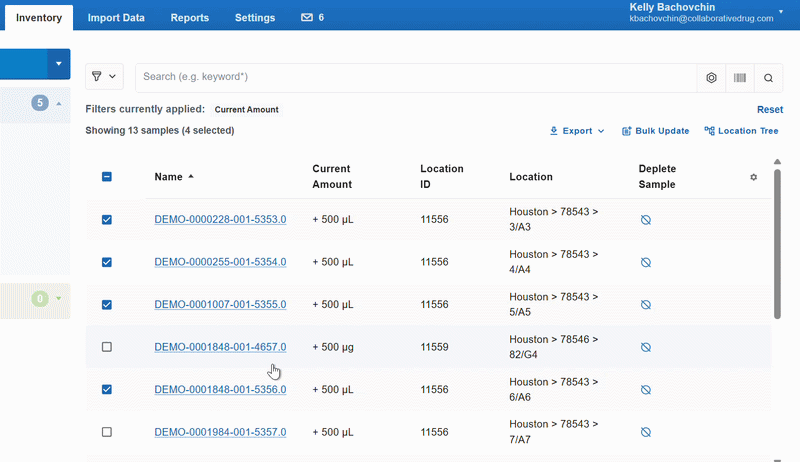Click Location ID '11559' cell
Image resolution: width=800 pixels, height=462 pixels.
tap(434, 347)
